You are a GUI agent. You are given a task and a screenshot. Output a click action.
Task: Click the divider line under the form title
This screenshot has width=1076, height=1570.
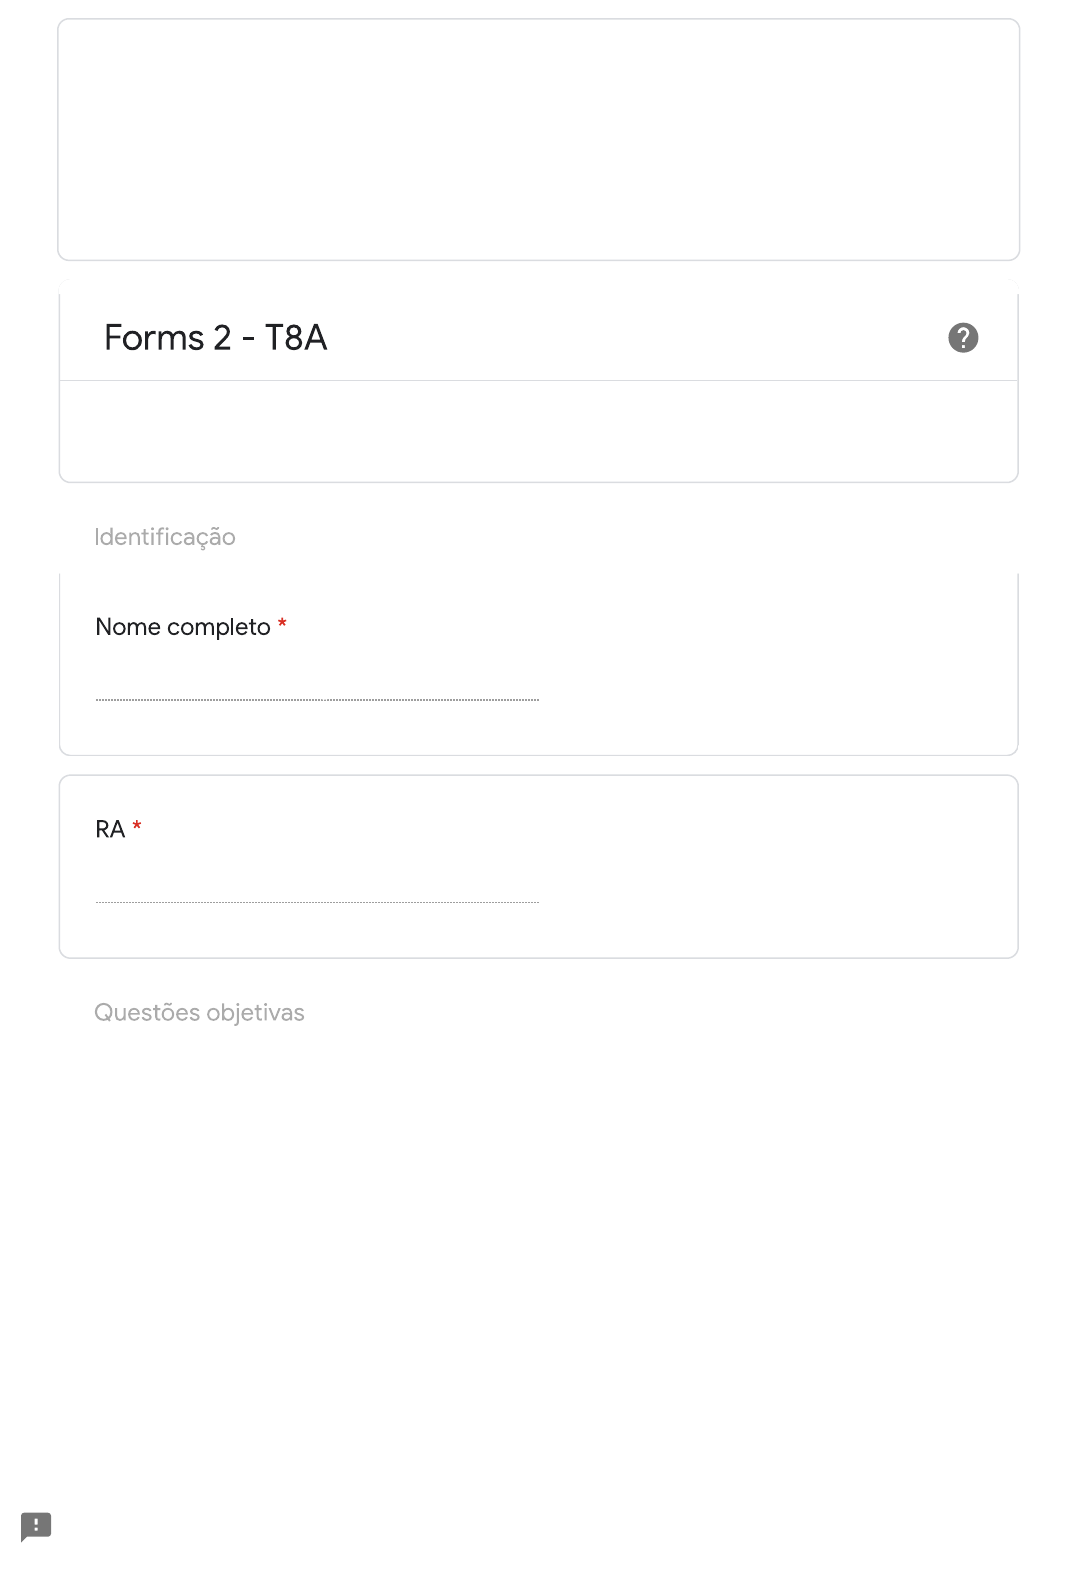click(x=538, y=381)
